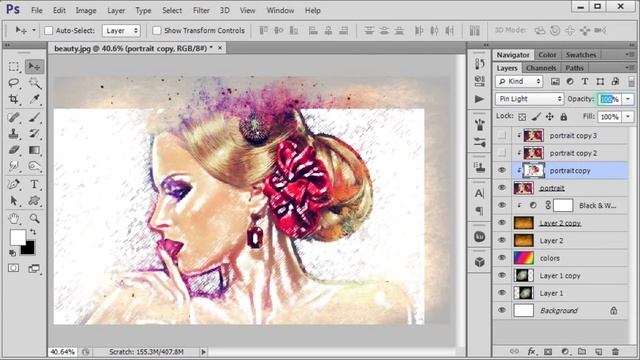This screenshot has width=640, height=360.
Task: Select the Eraser tool
Action: (13, 150)
